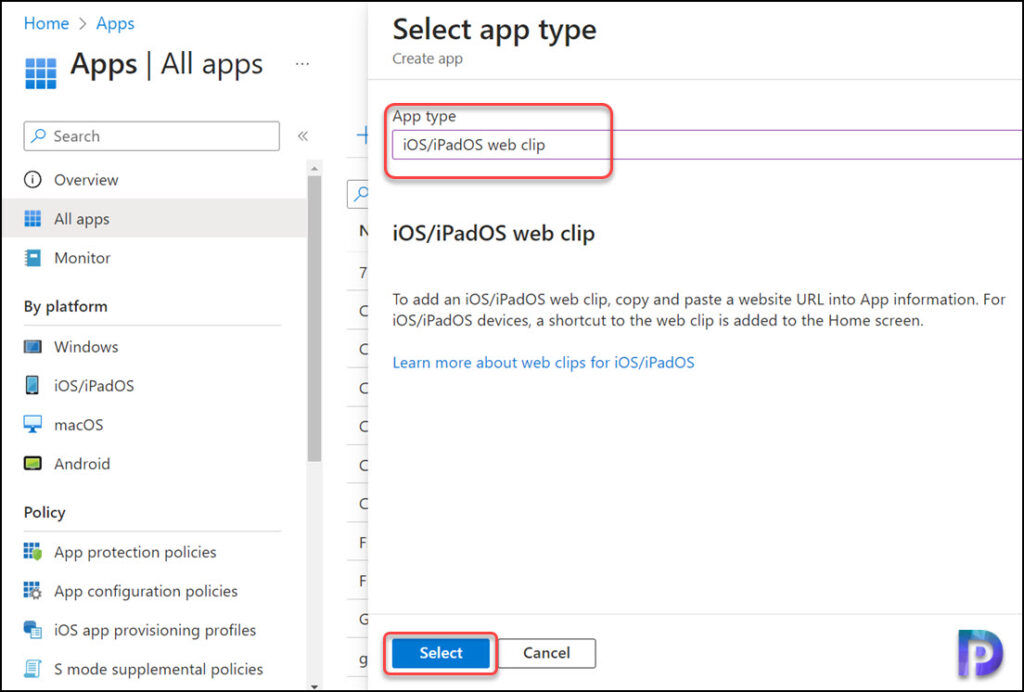This screenshot has width=1024, height=692.
Task: Click the Monitor notebook icon
Action: pyautogui.click(x=33, y=258)
